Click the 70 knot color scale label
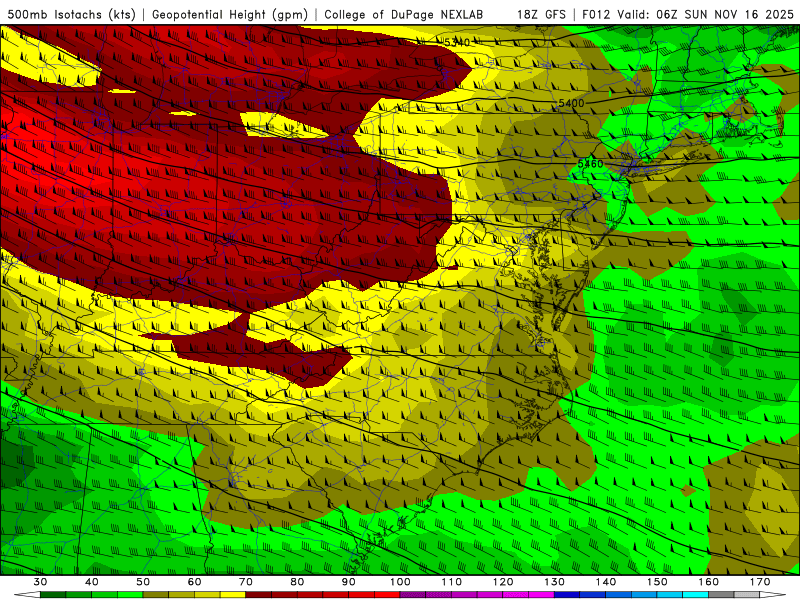This screenshot has height=600, width=800. [x=246, y=582]
